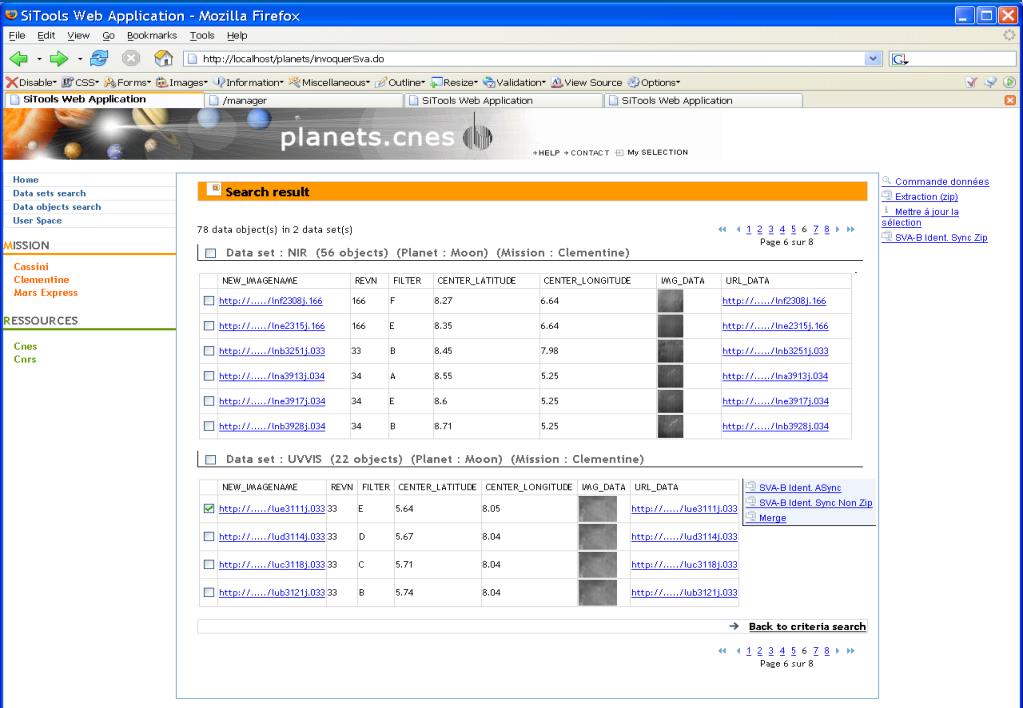Switch to the /manager tab
Screen dimensions: 1023x708
[x=305, y=100]
